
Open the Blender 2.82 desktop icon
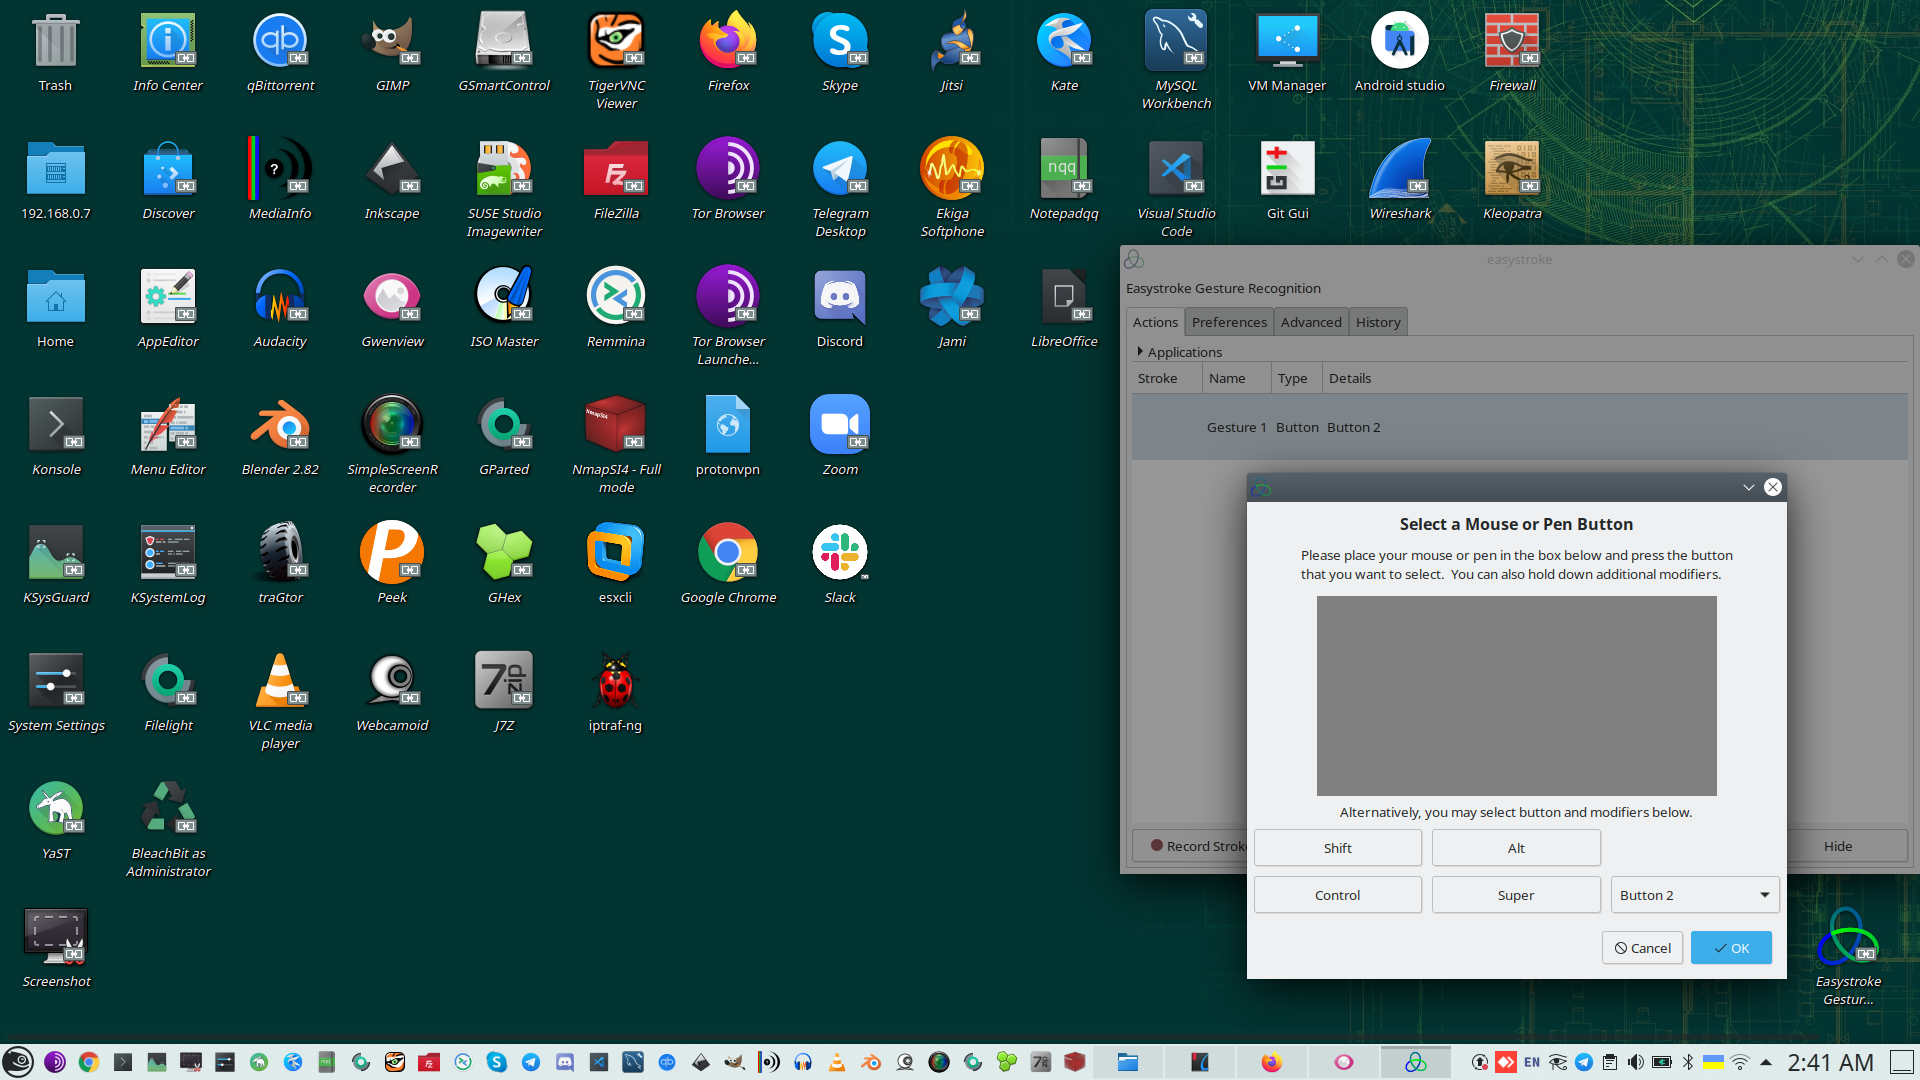280,426
